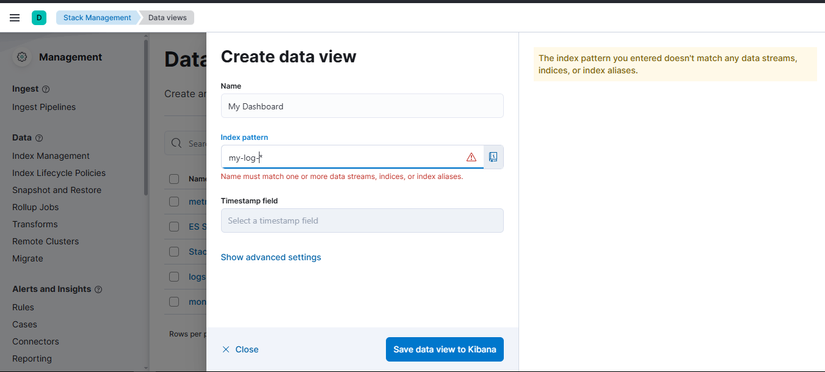This screenshot has width=825, height=372.
Task: Click the 'mon' data view link
Action: coord(197,302)
